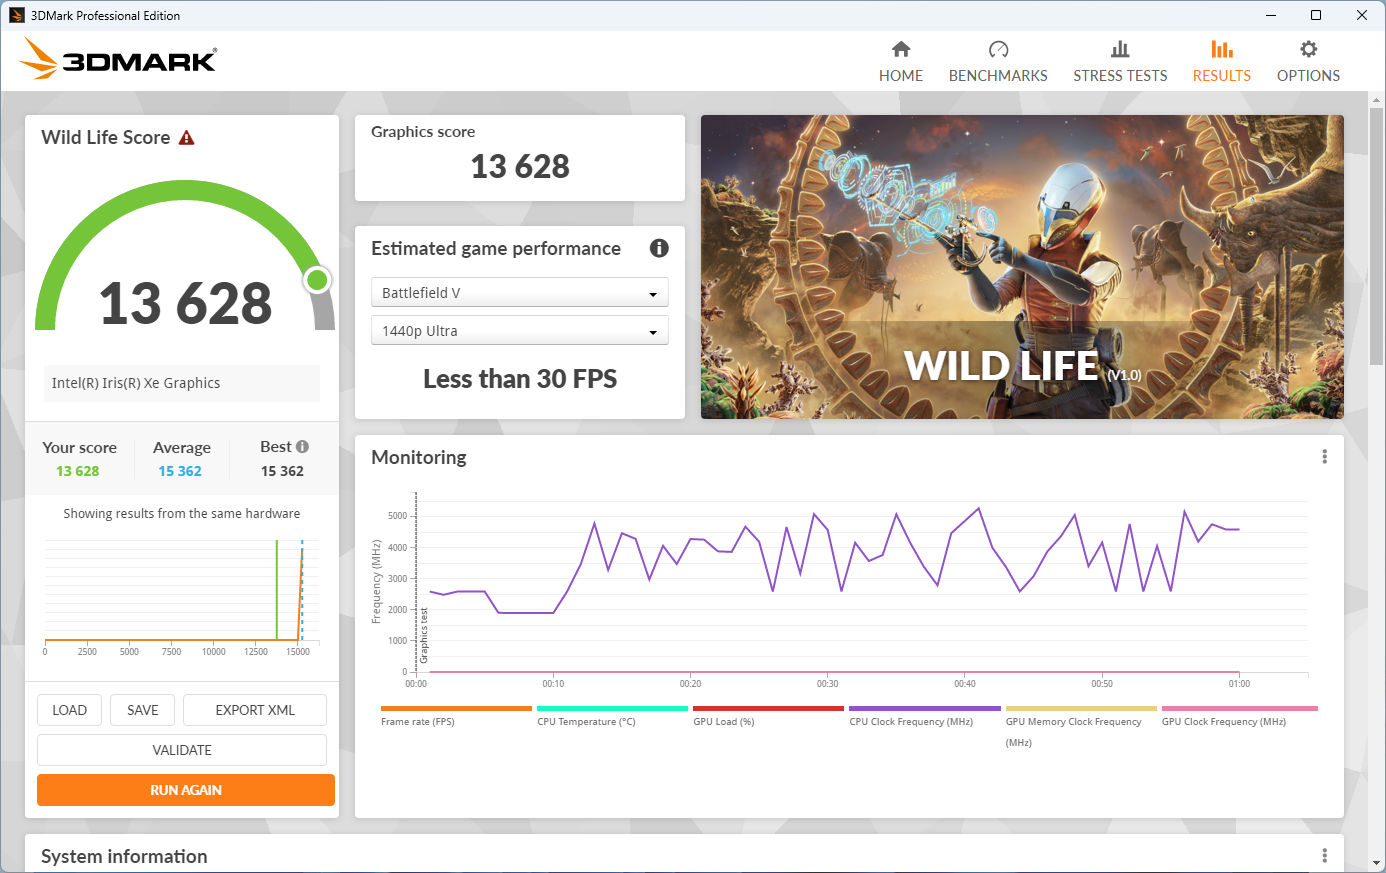Open Options via the gear icon
Image resolution: width=1386 pixels, height=873 pixels.
pos(1308,50)
